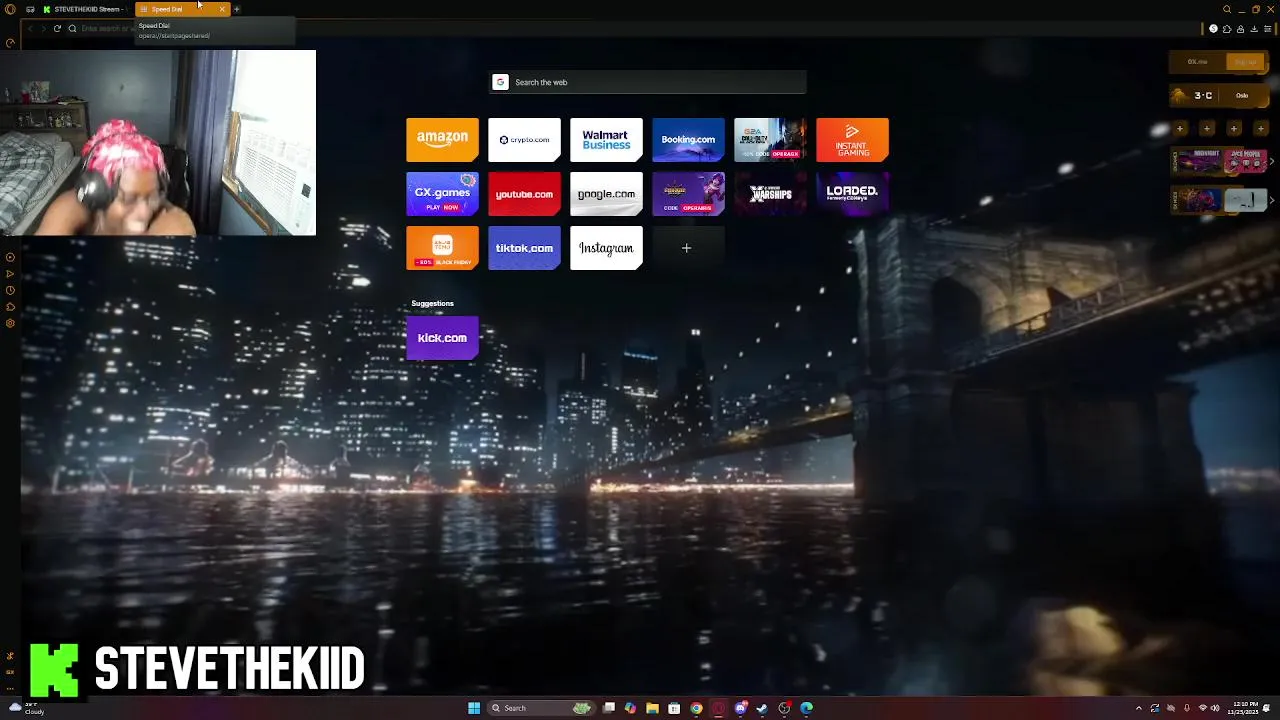Show hidden system tray icons
1280x720 pixels.
click(1138, 708)
